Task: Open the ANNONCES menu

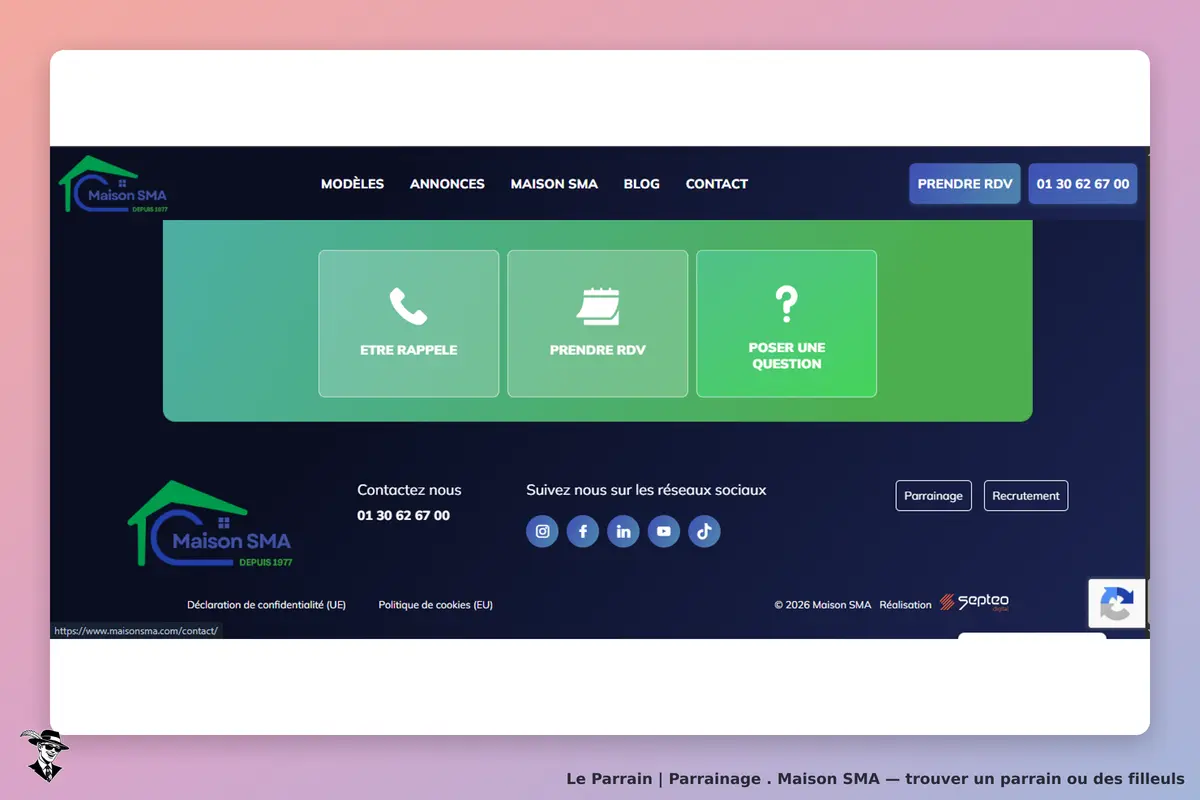Action: pyautogui.click(x=447, y=184)
